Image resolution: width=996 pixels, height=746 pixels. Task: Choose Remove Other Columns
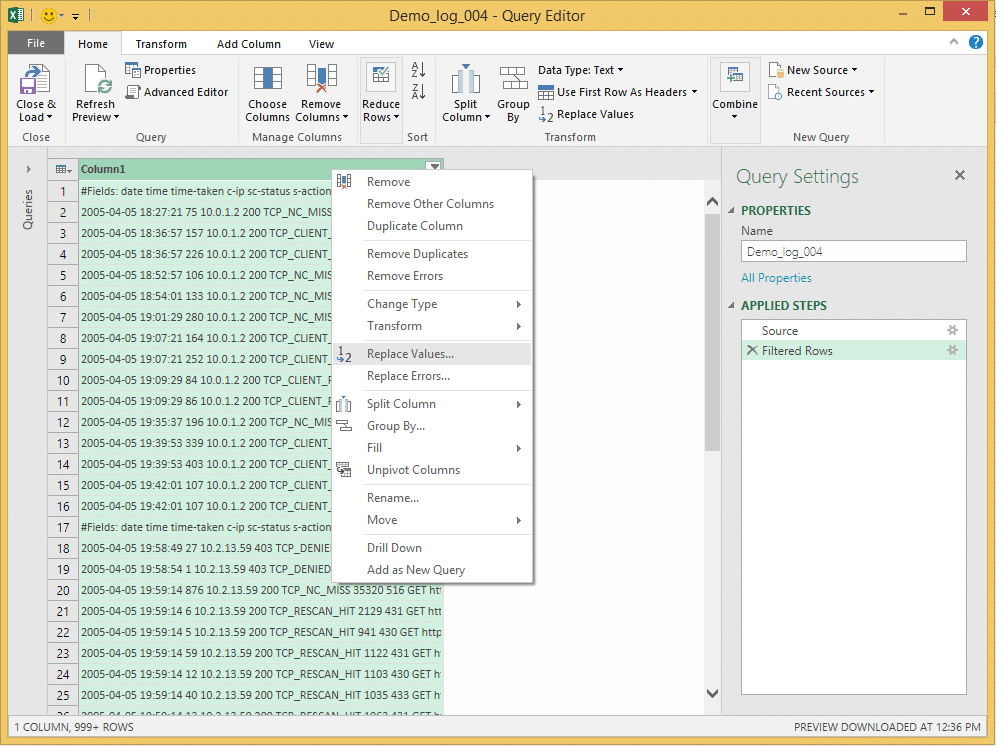coord(432,204)
